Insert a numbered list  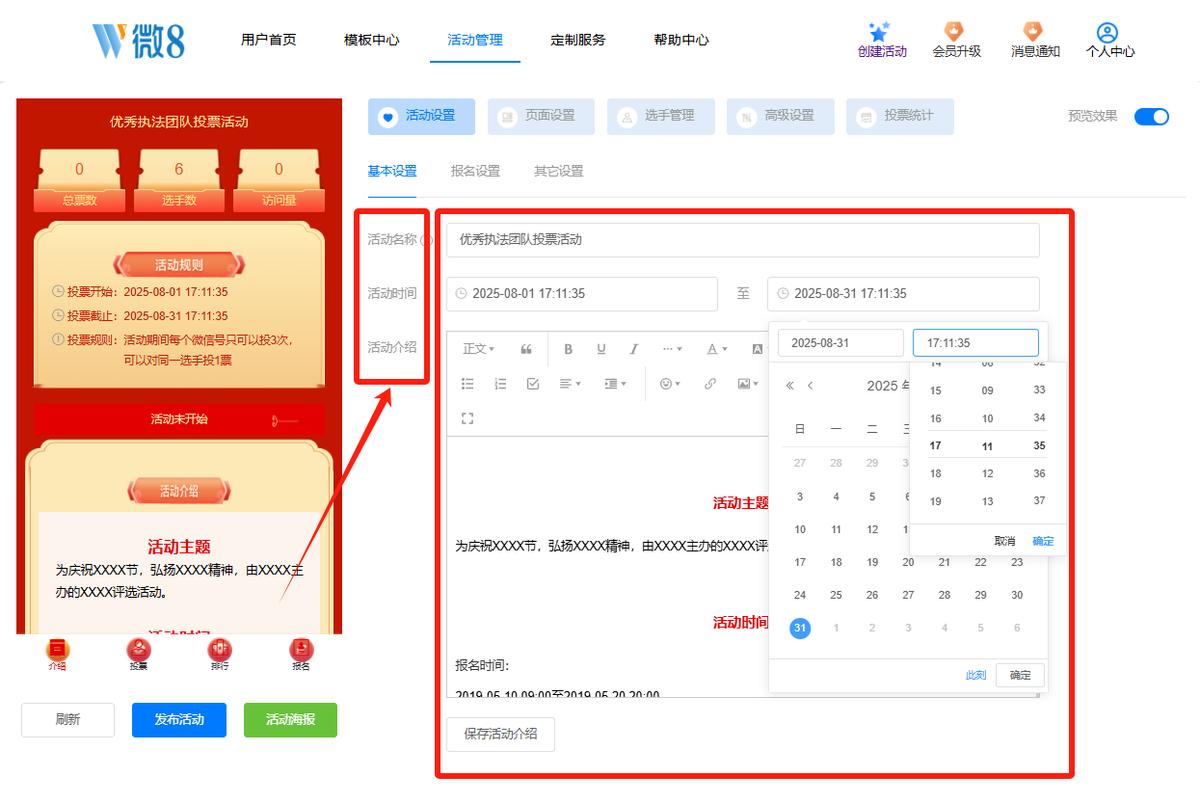(x=500, y=384)
